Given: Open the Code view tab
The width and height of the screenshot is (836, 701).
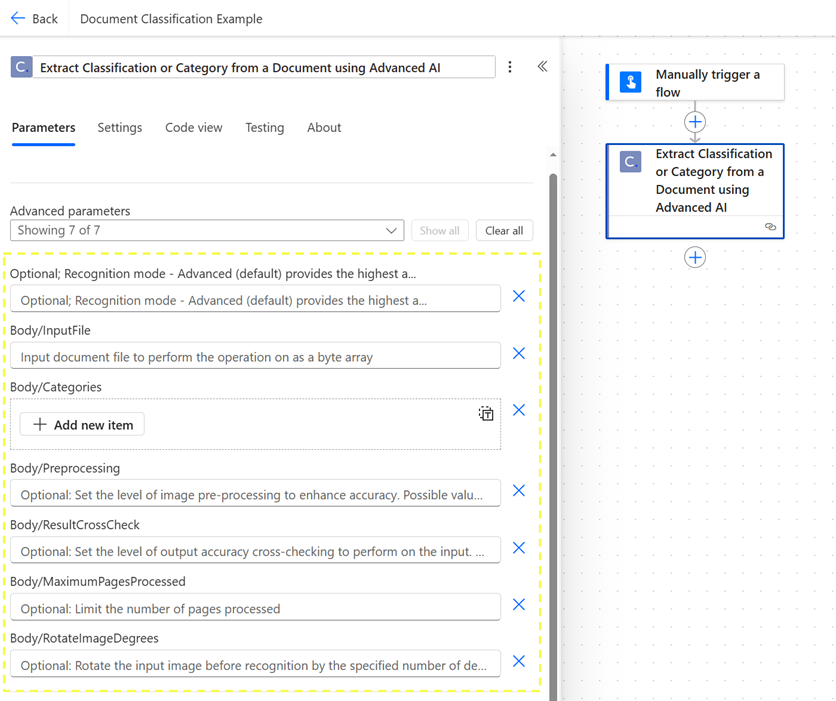Looking at the screenshot, I should (x=193, y=127).
